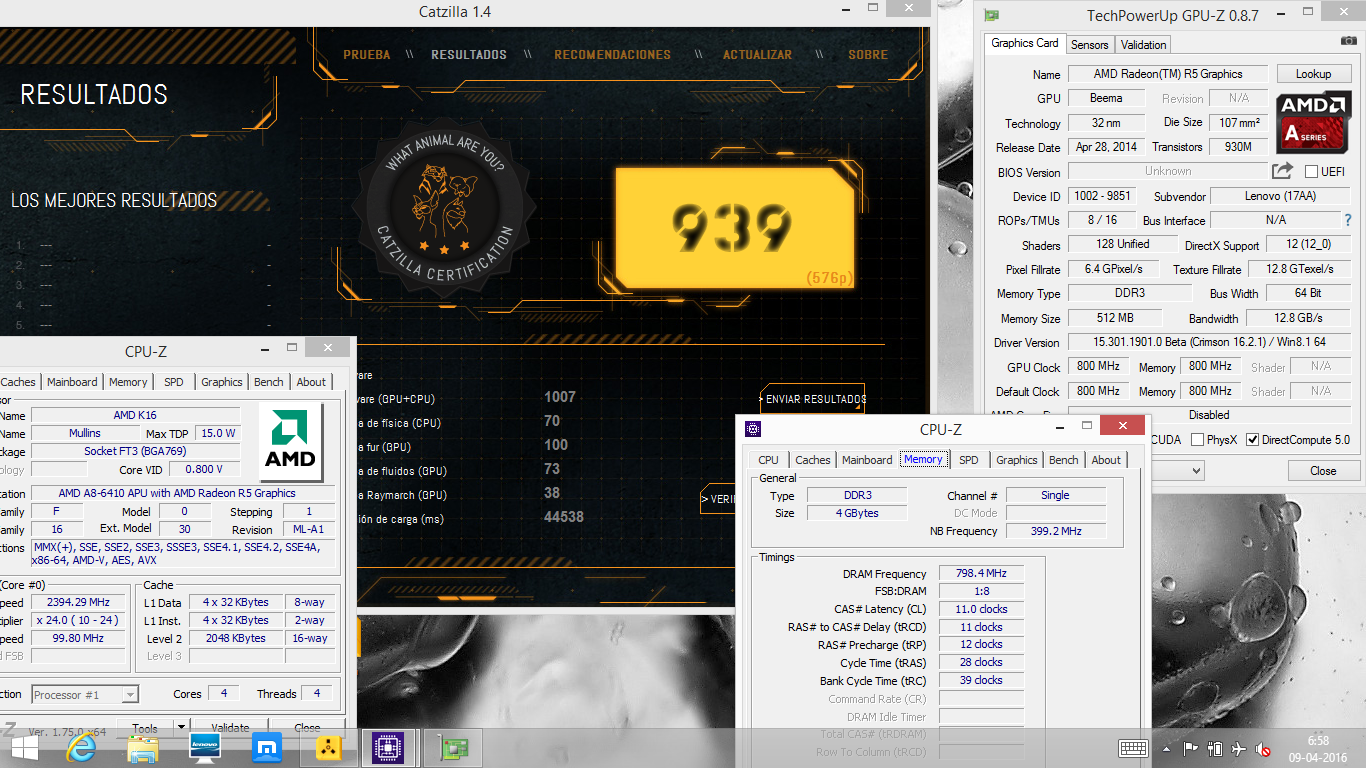1366x768 pixels.
Task: Open the Action Center flag icon
Action: coord(1190,748)
